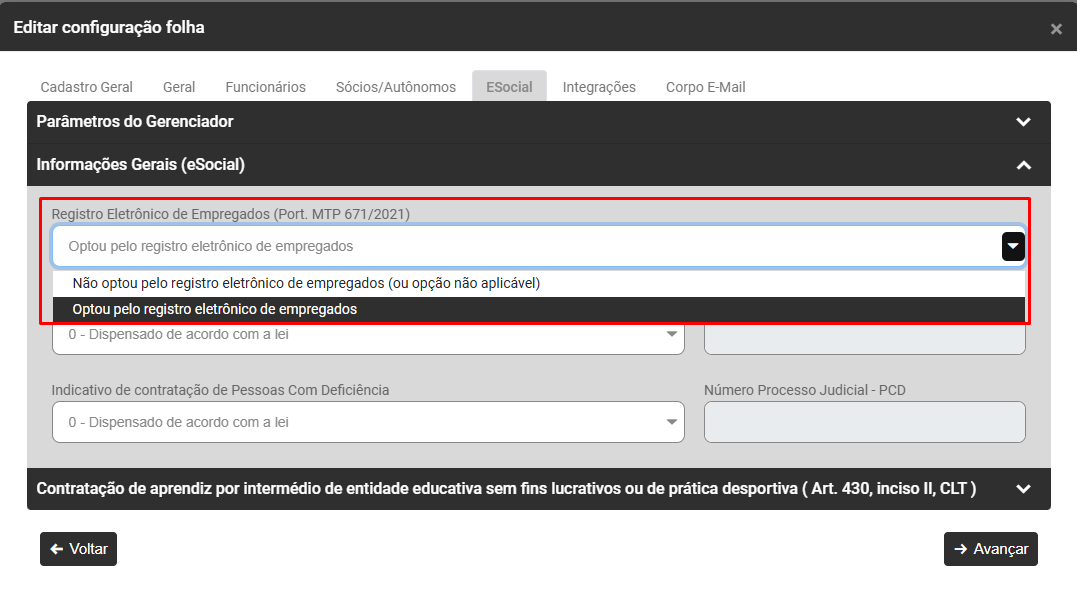Click the Parâmetros do Gerenciador header text

coord(135,122)
